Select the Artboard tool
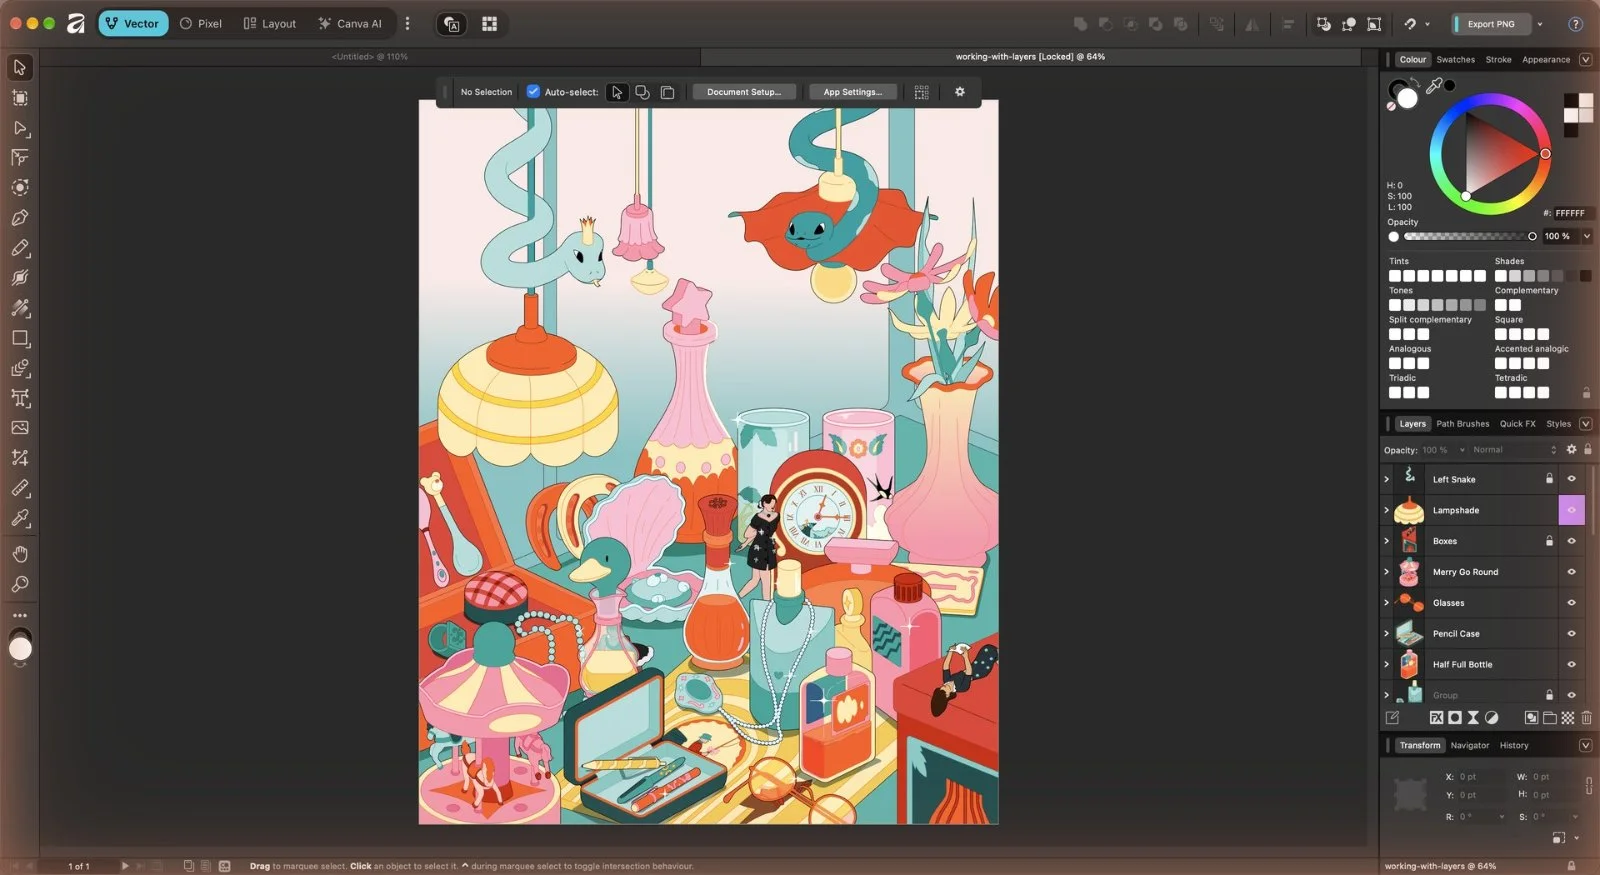Screen dimensions: 1600x875 [x=20, y=98]
